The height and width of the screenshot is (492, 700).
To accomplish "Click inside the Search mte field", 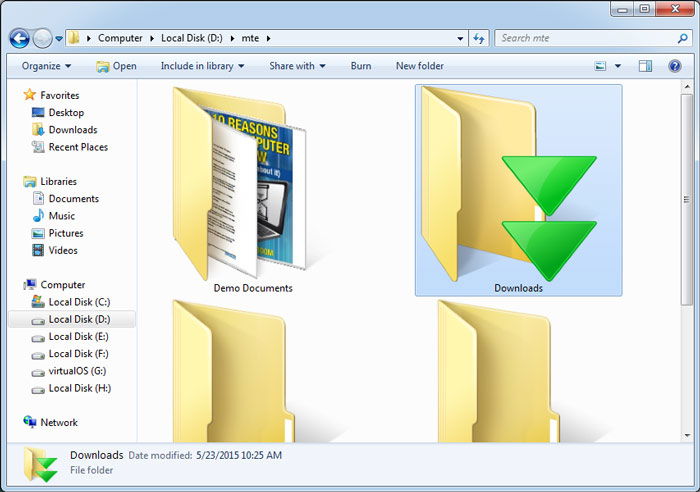I will click(x=585, y=38).
